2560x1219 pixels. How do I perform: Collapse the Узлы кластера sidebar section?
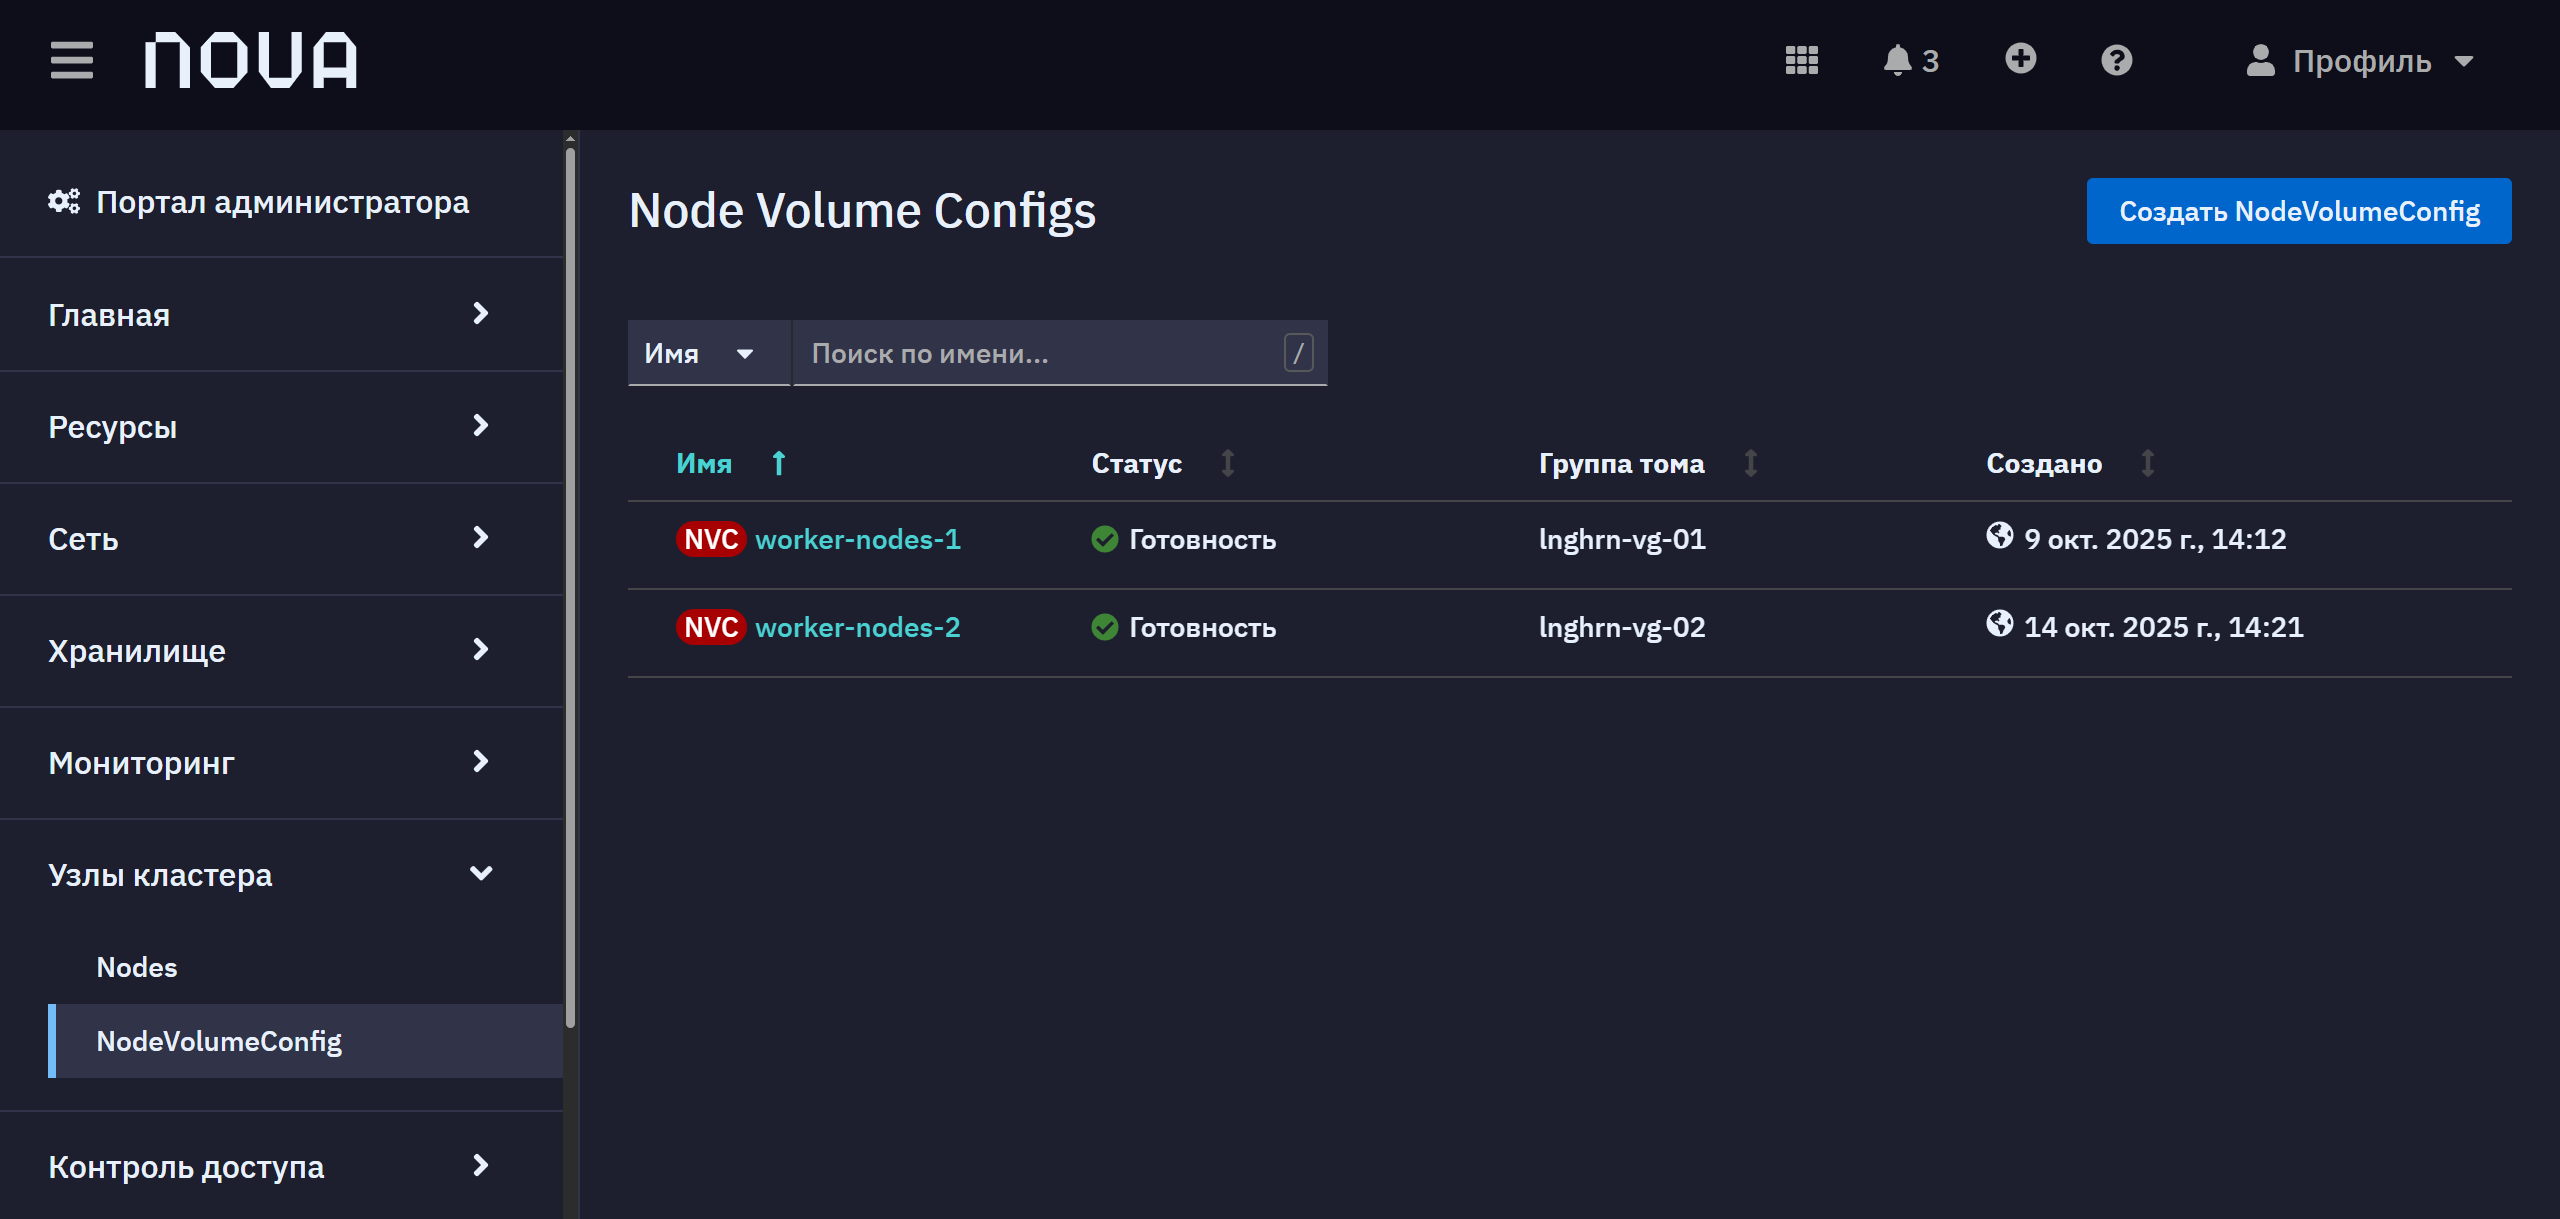(x=281, y=875)
